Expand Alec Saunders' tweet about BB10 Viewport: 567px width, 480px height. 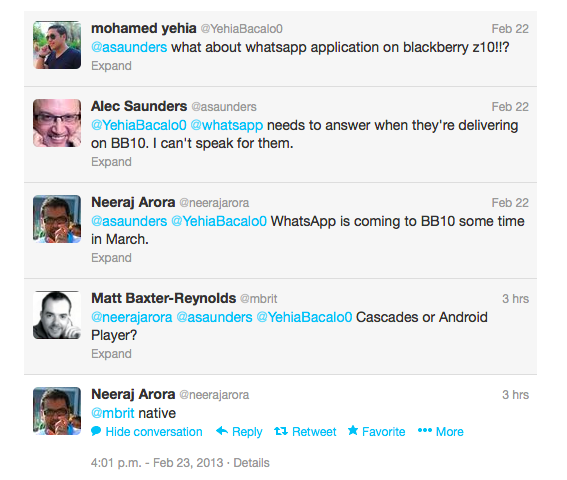click(111, 162)
